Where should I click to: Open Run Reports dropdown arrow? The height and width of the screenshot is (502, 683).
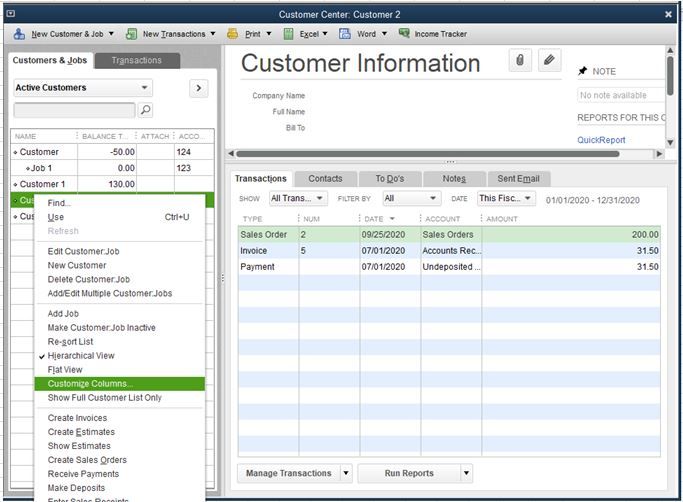coord(466,473)
